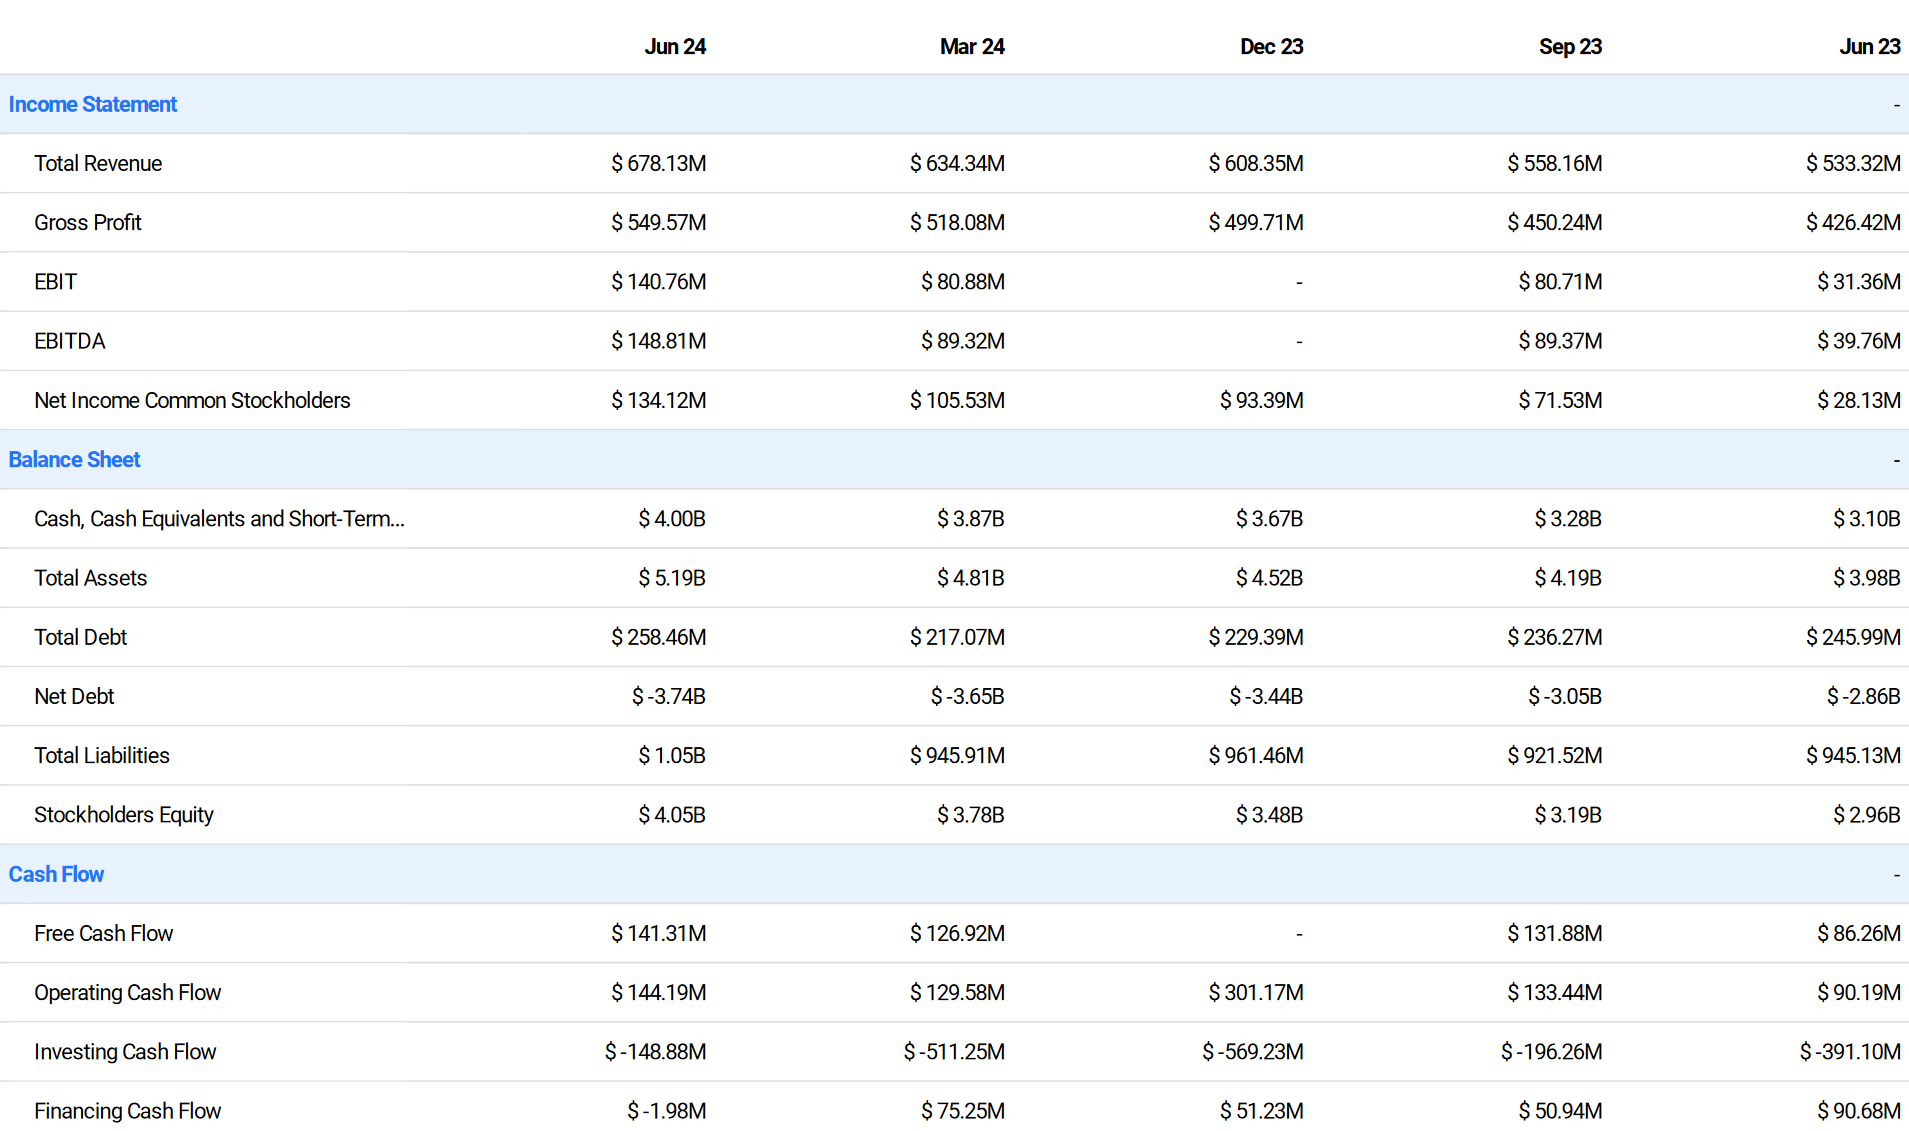Select Net Income value $ 93.39M
This screenshot has width=1909, height=1131.
pyautogui.click(x=1262, y=400)
